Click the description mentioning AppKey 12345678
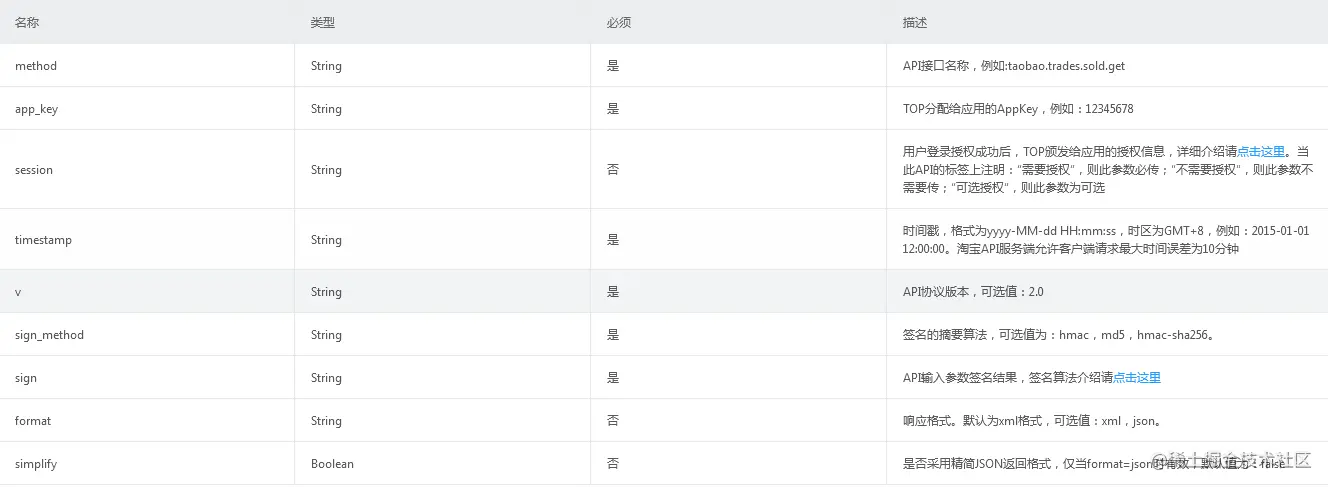The width and height of the screenshot is (1328, 487). 1017,109
